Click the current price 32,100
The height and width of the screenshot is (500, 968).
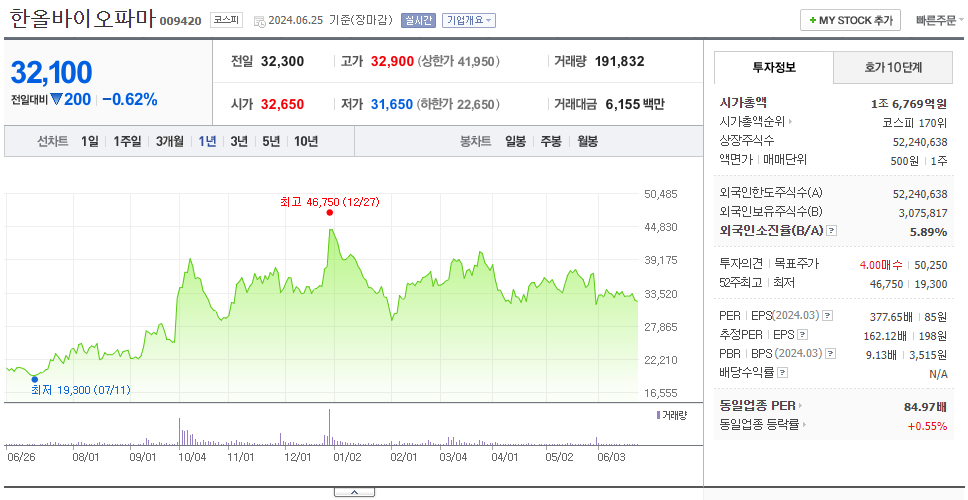pos(51,73)
